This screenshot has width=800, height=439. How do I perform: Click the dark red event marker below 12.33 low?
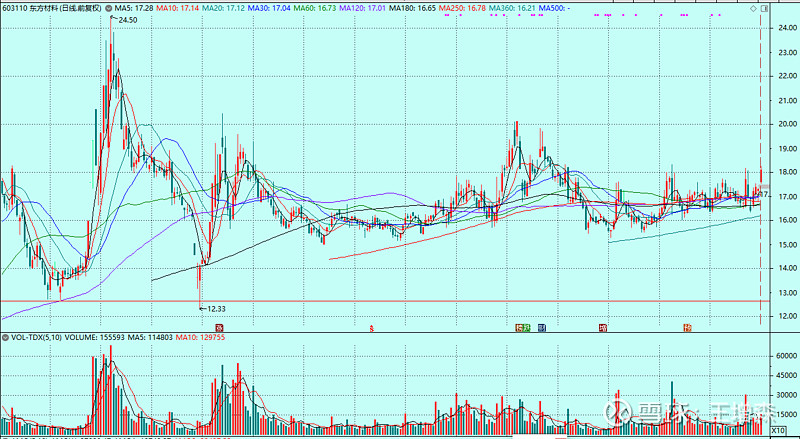point(219,328)
